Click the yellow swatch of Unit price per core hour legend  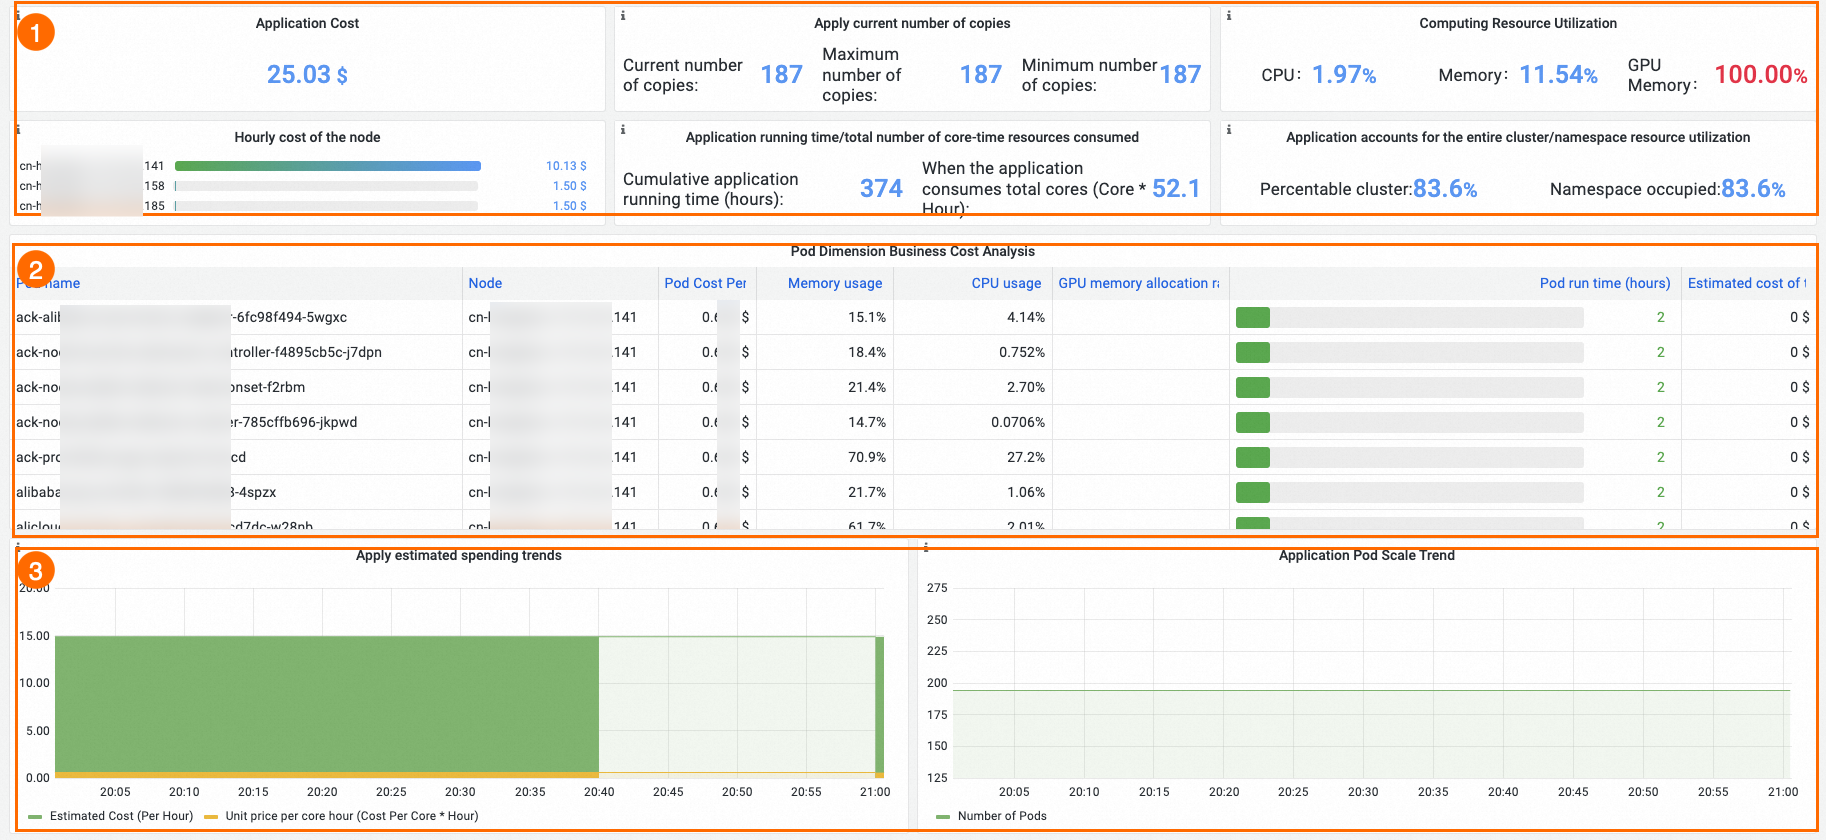click(x=211, y=817)
